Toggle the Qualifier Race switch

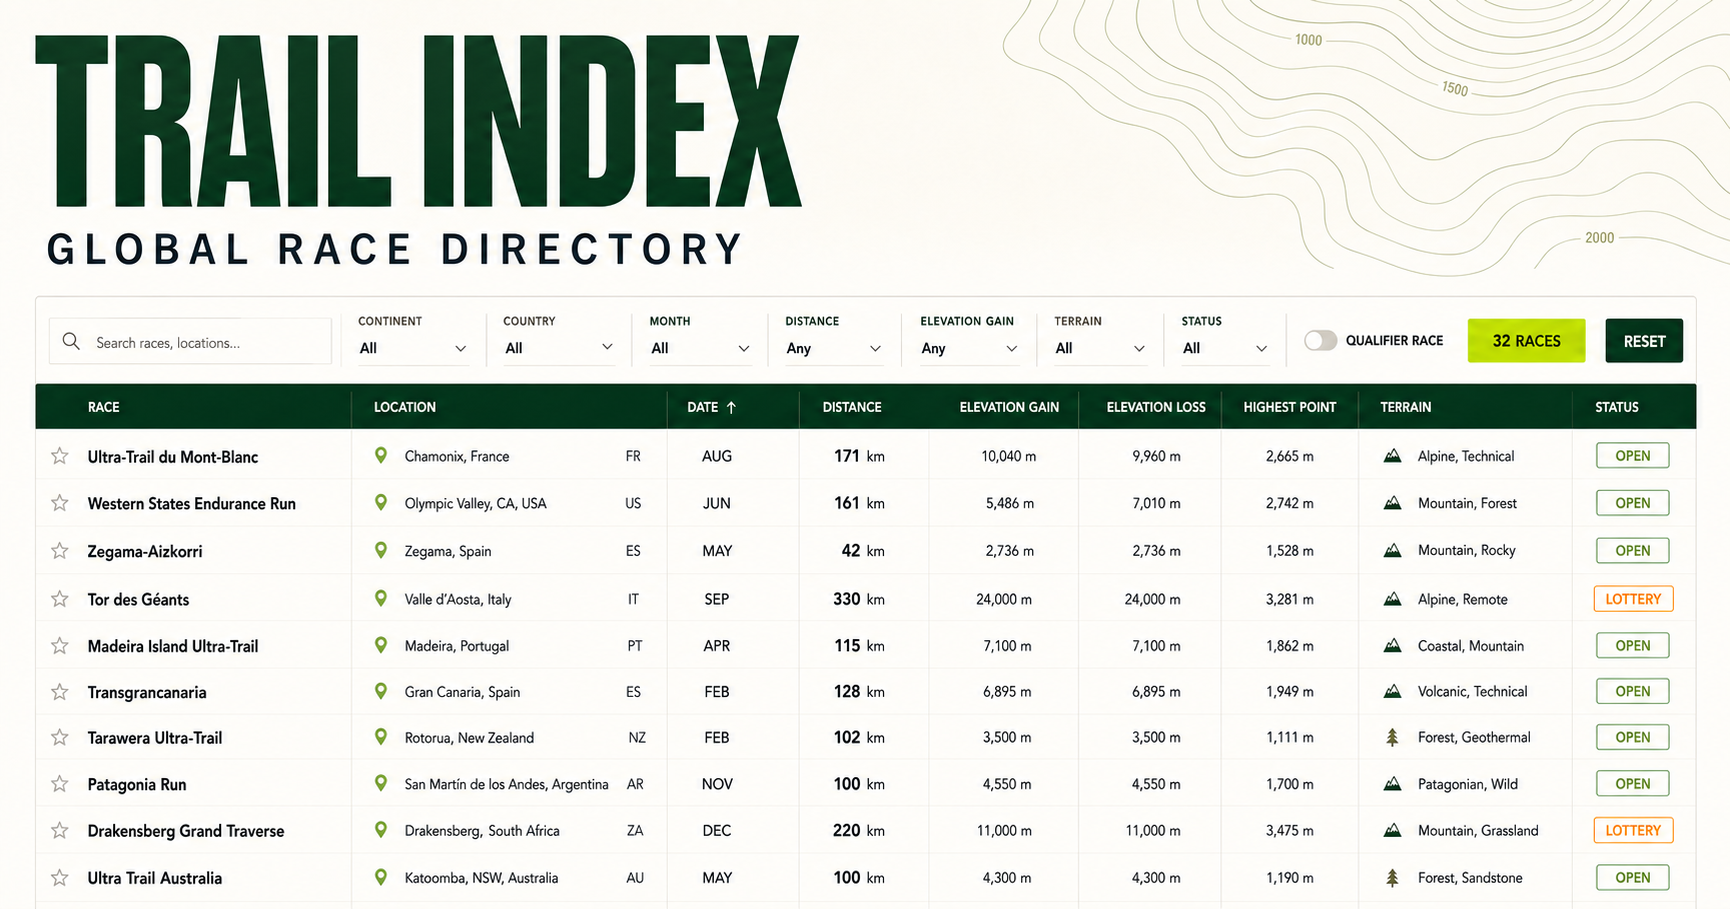pos(1320,341)
